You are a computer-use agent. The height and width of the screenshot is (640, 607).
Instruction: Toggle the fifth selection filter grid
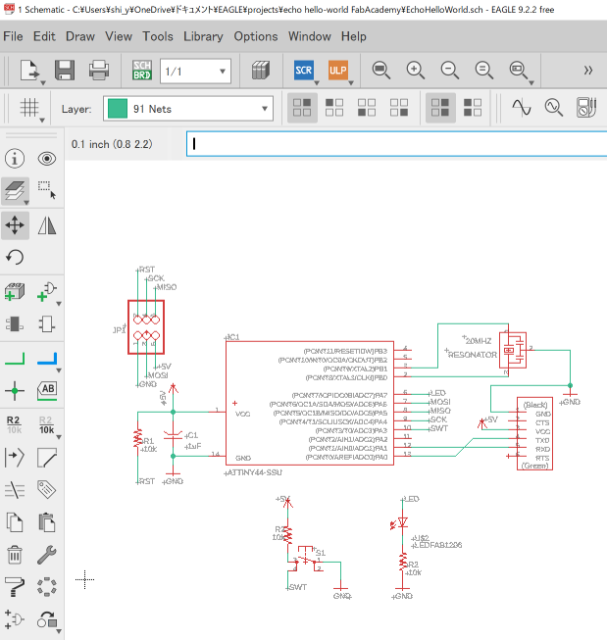[x=440, y=108]
